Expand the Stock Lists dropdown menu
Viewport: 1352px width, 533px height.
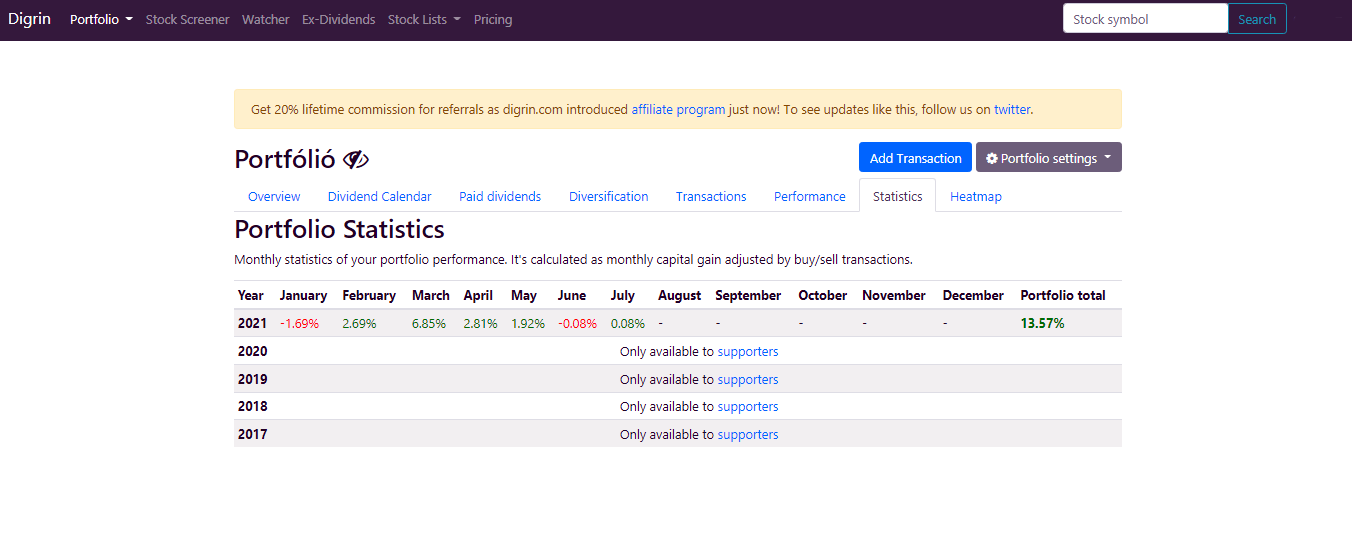pyautogui.click(x=424, y=19)
